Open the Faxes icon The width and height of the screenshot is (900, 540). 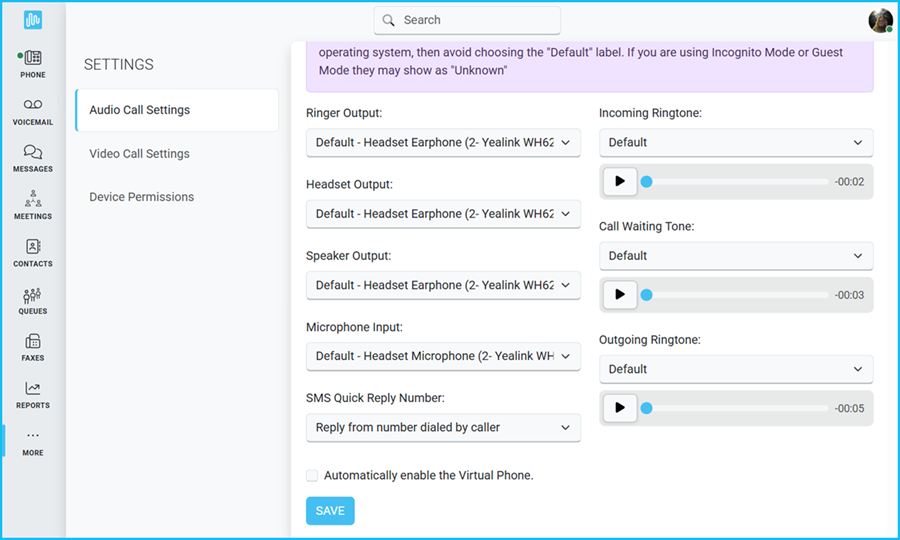coord(33,341)
